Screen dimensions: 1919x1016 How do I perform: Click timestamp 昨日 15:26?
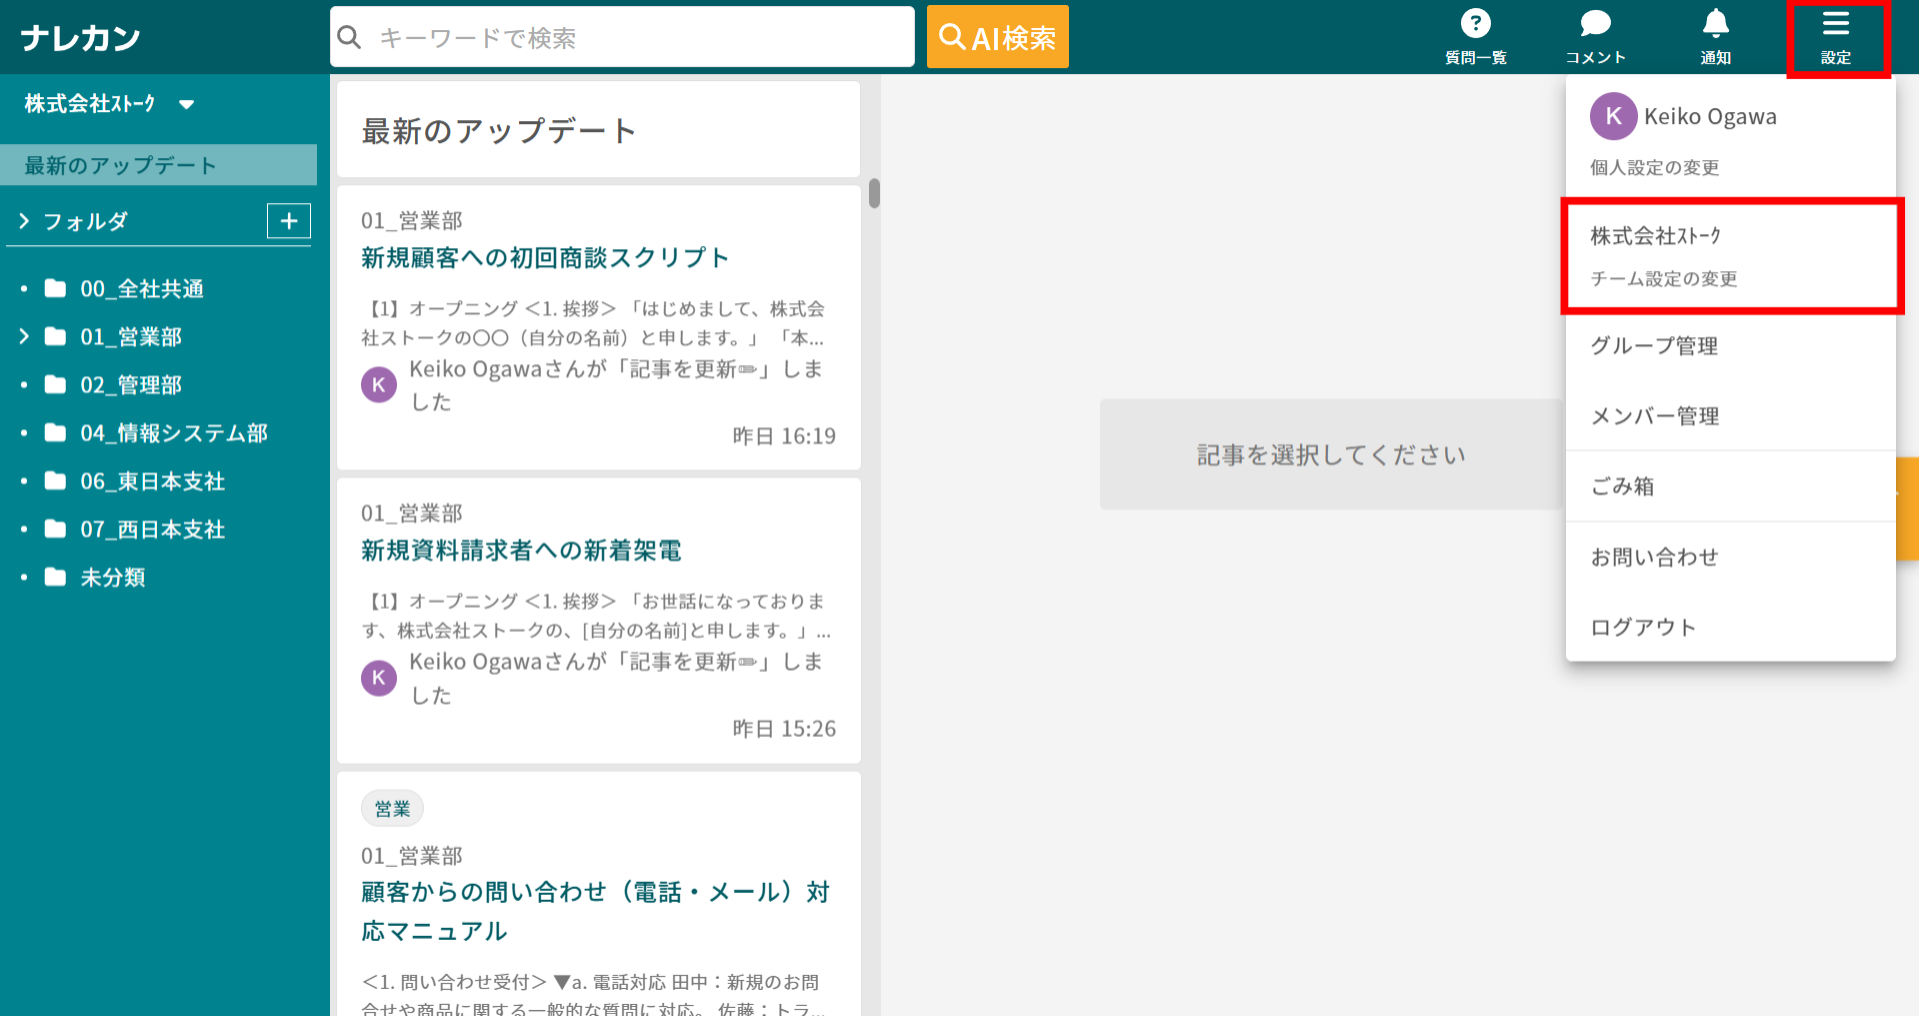click(x=784, y=729)
